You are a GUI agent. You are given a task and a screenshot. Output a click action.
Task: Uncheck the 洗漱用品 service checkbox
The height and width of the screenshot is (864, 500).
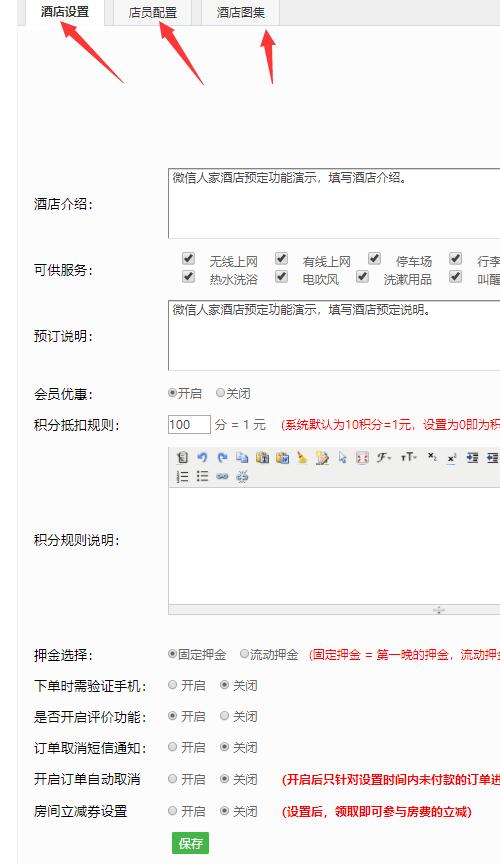click(362, 276)
